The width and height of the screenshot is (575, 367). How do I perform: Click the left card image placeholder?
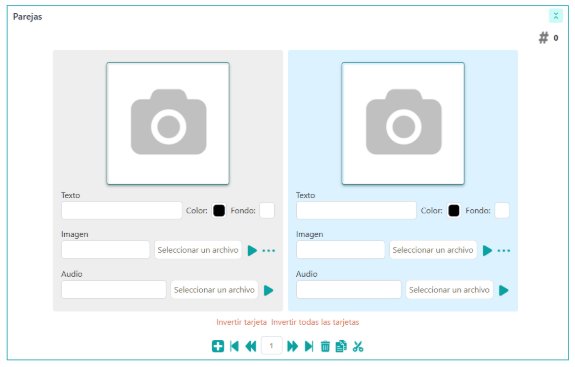[168, 124]
